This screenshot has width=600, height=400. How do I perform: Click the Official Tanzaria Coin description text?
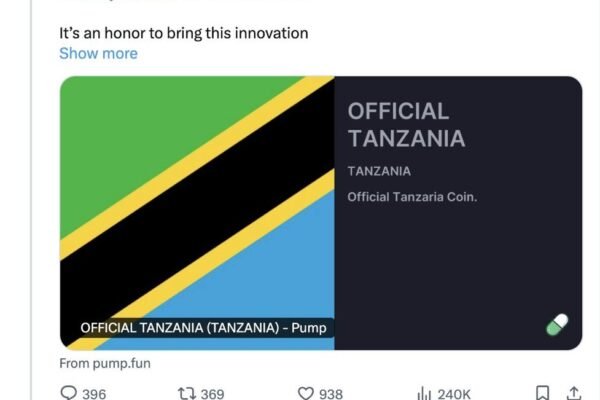pos(412,197)
